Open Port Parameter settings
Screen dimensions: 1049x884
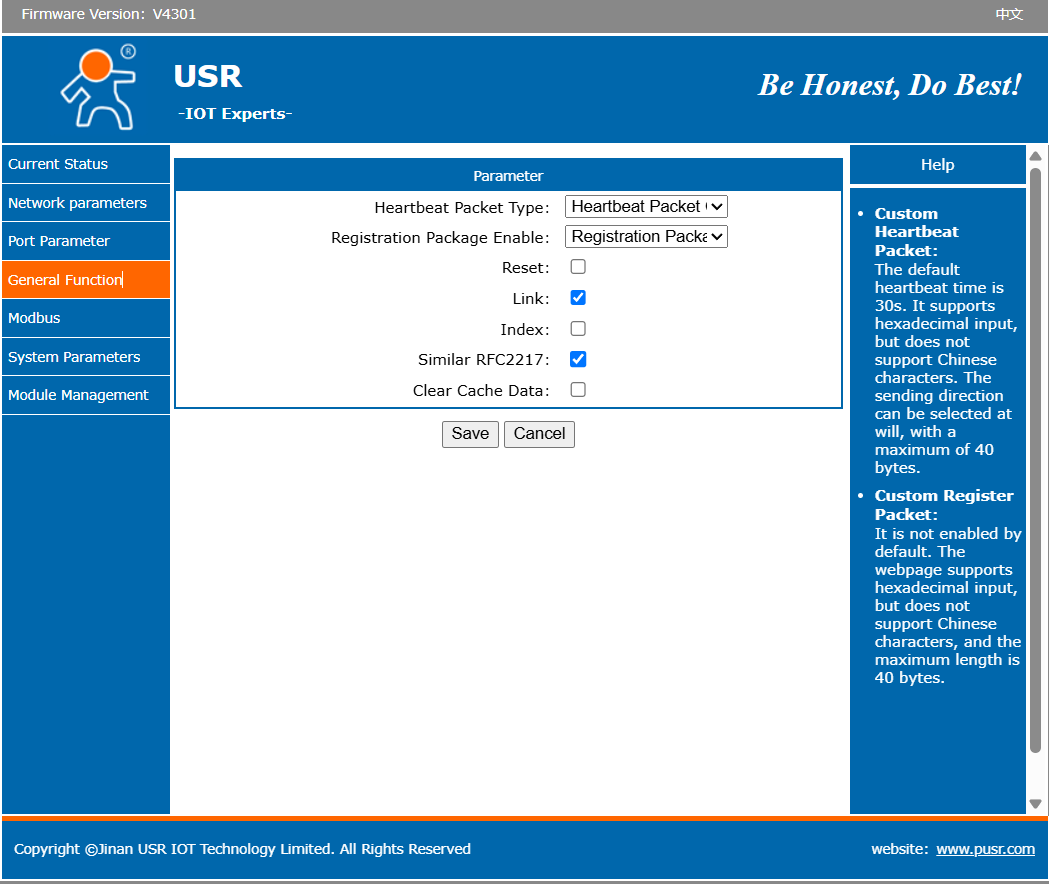tap(59, 241)
